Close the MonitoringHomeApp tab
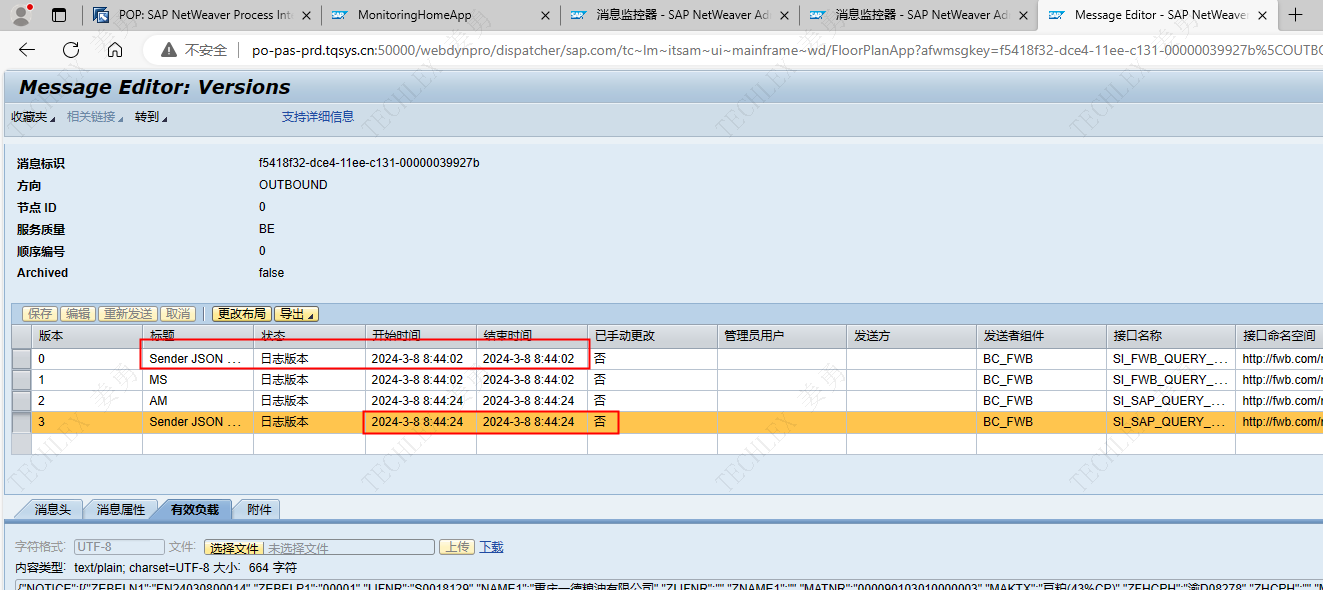 [544, 15]
